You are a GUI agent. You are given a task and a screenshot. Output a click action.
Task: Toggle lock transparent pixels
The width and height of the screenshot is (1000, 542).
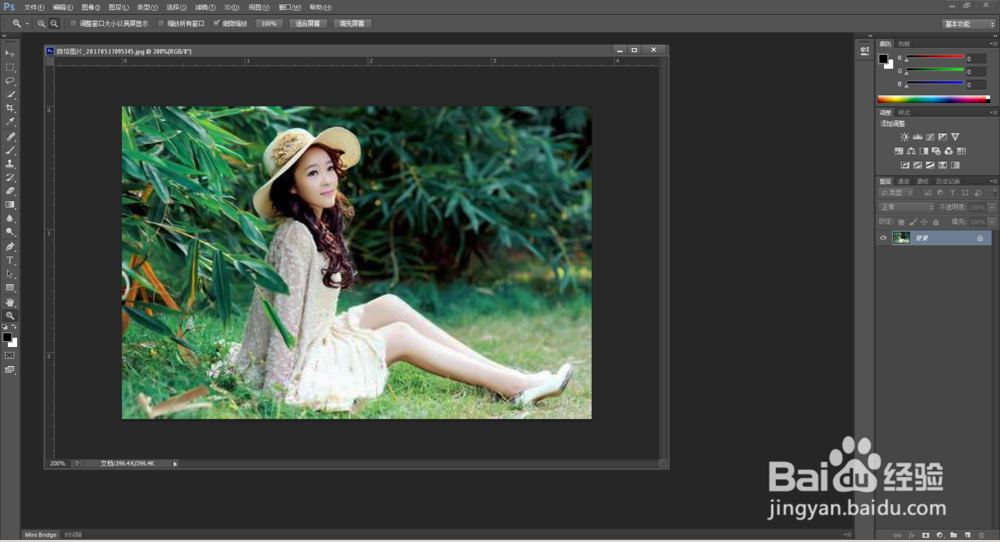(x=901, y=222)
